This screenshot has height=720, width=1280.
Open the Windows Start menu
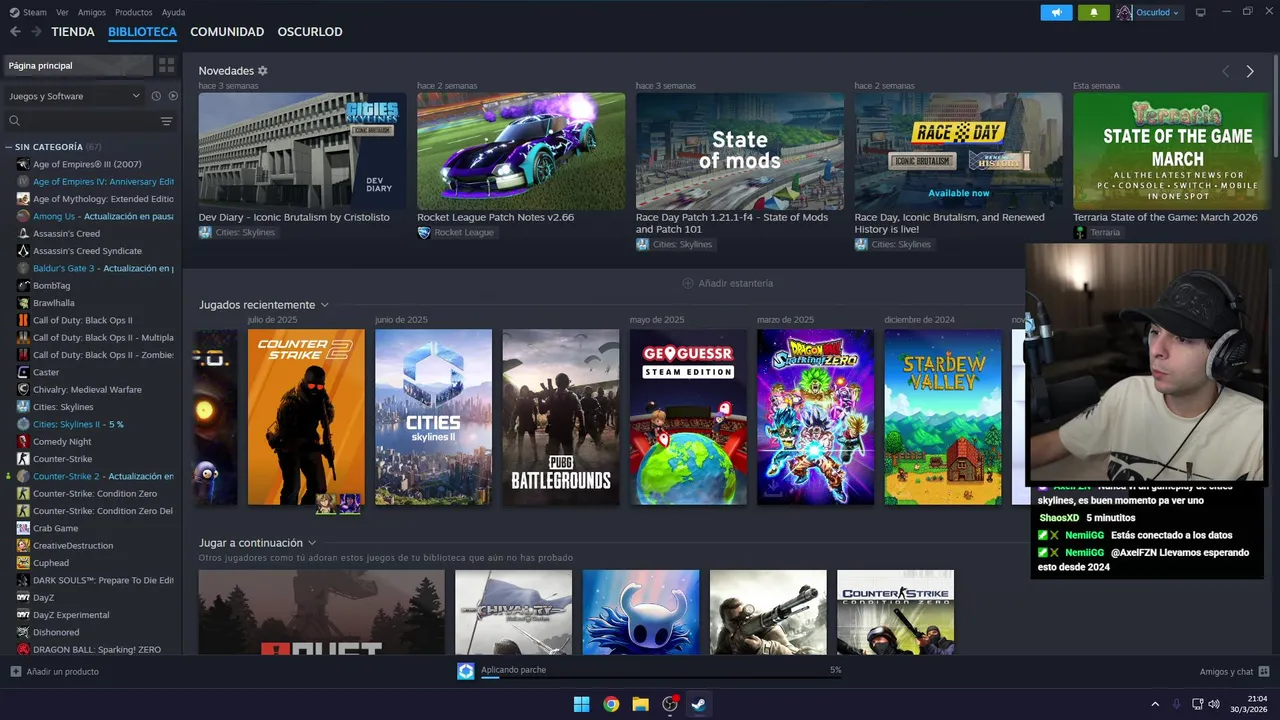[581, 704]
